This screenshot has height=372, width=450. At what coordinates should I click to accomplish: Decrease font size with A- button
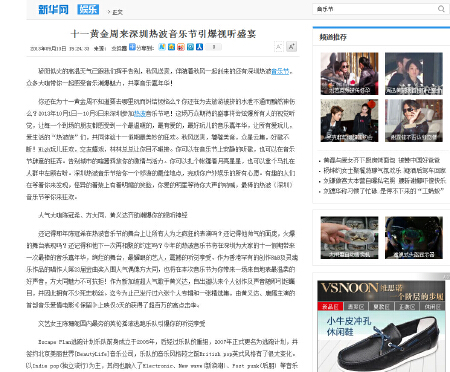279,47
